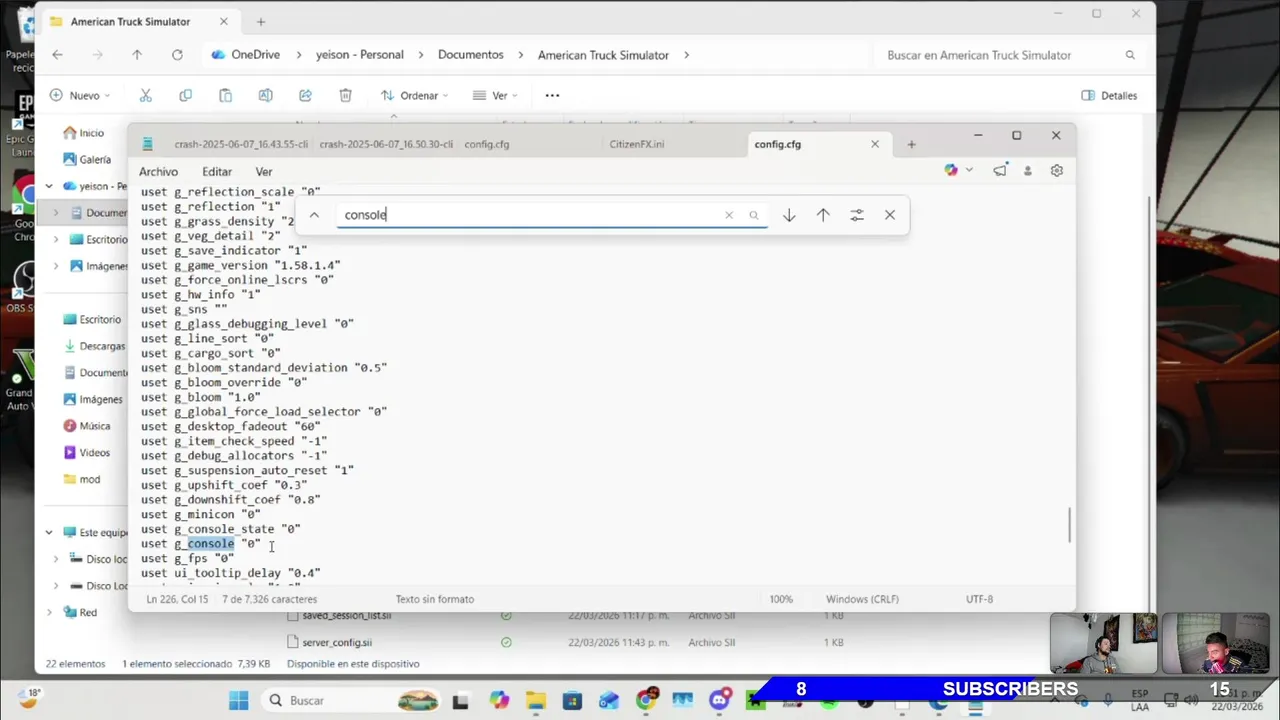Click the Copilot icon in Notepad
1280x720 pixels.
951,171
